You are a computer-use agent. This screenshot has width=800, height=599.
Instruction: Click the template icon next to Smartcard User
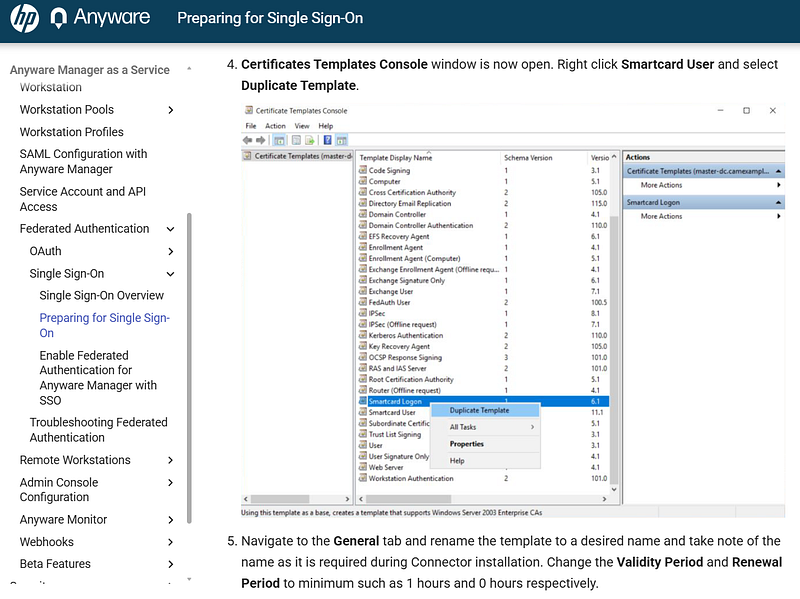(x=363, y=412)
